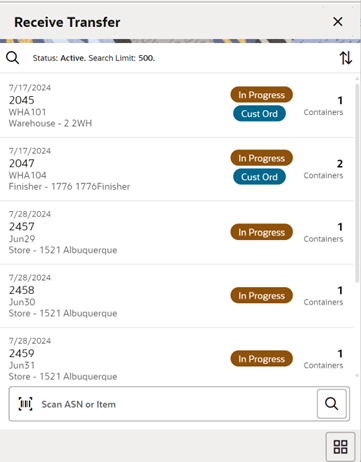The width and height of the screenshot is (361, 462).
Task: Click scroll down arrow of transfer list
Action: 357,376
